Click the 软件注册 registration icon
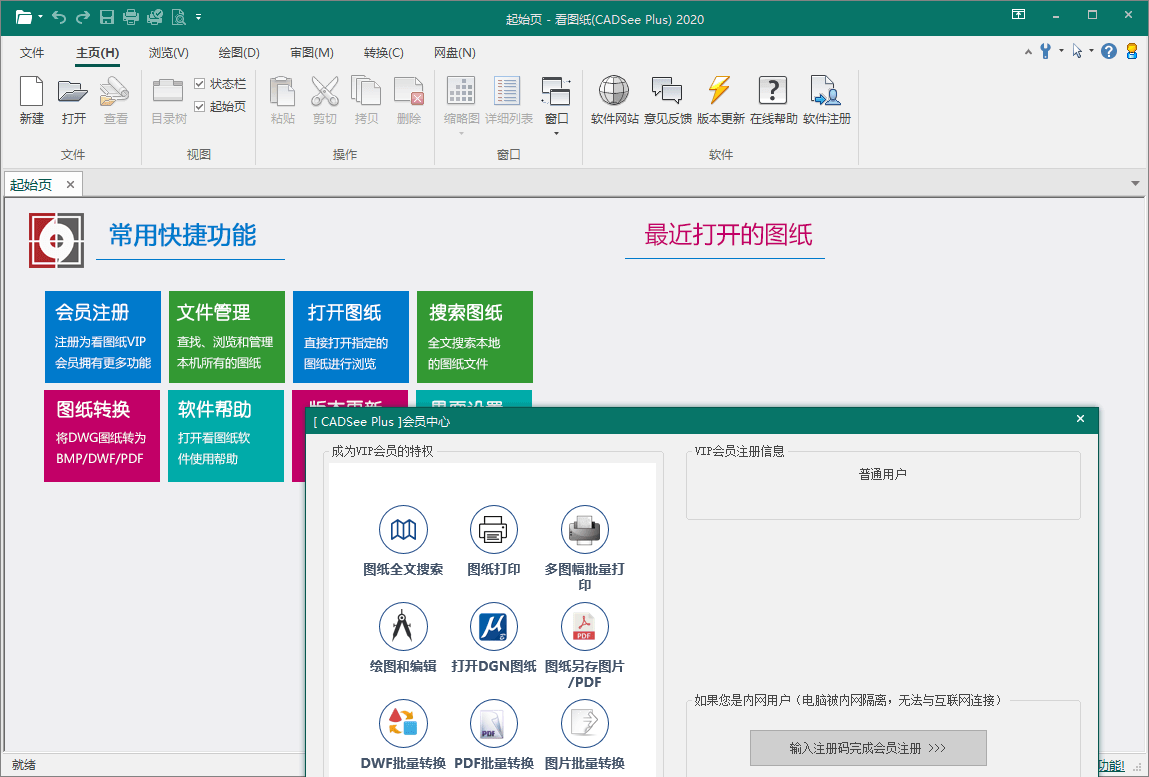This screenshot has width=1149, height=777. pyautogui.click(x=826, y=92)
